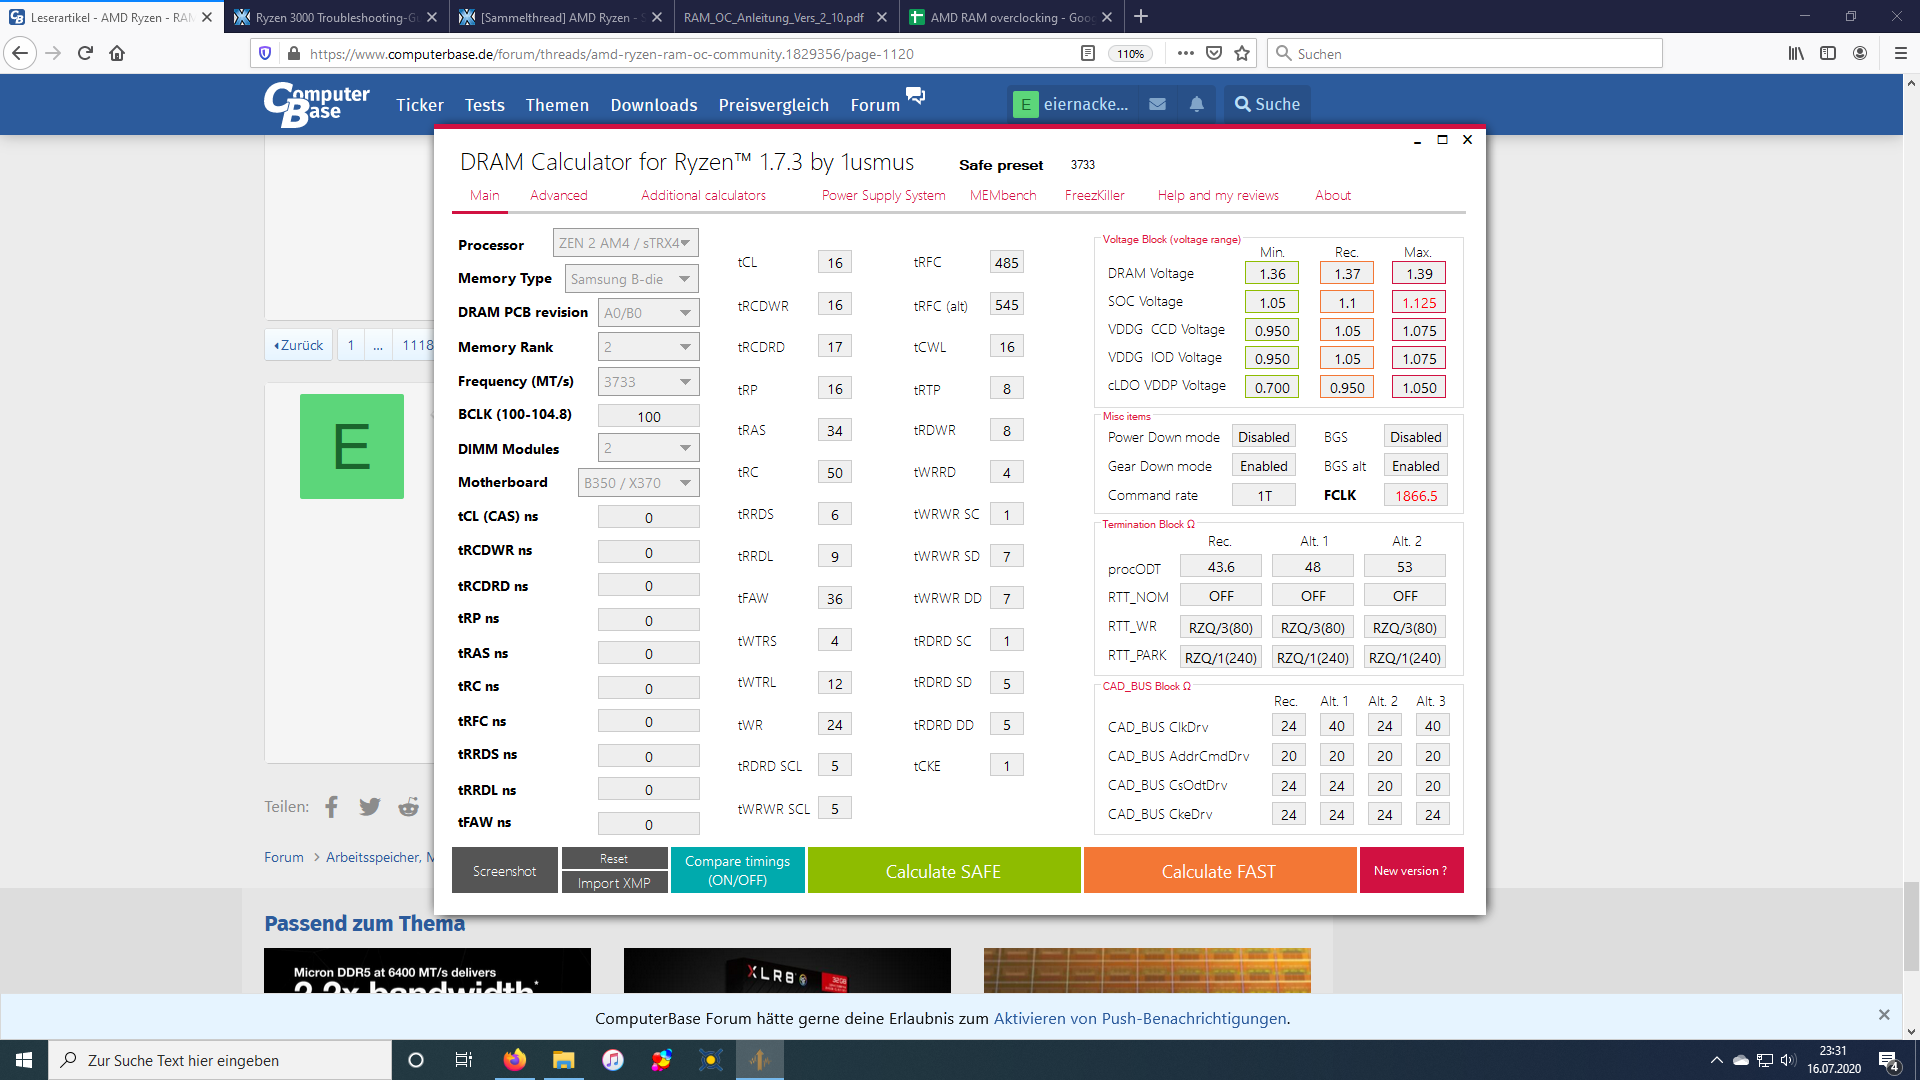Open ComputerBase messages envelope
This screenshot has height=1080, width=1920.
1157,104
